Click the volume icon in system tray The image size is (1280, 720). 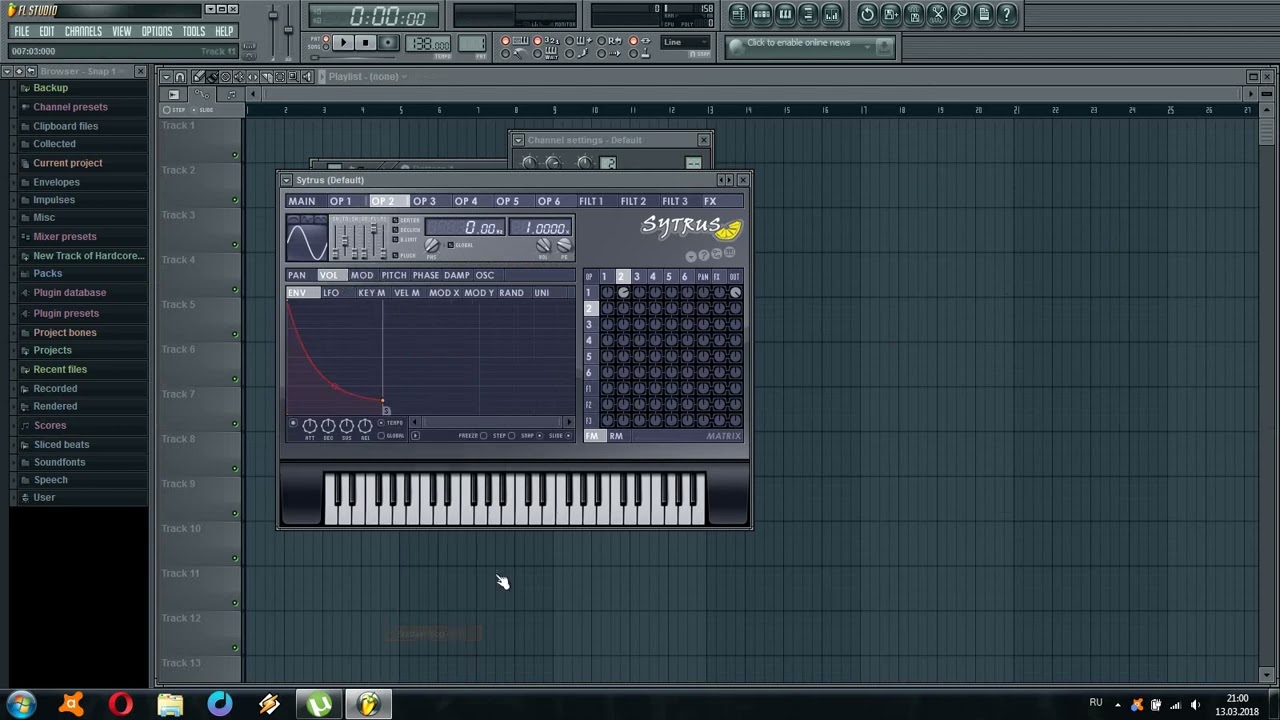coord(1195,705)
